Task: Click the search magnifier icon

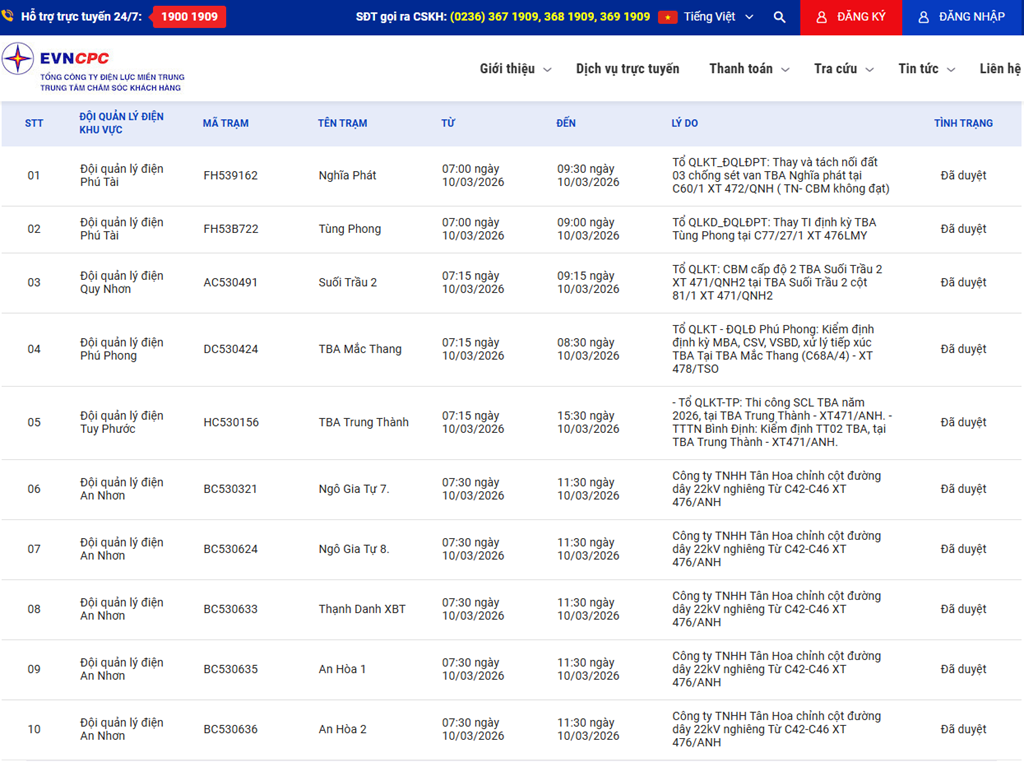Action: click(x=779, y=17)
